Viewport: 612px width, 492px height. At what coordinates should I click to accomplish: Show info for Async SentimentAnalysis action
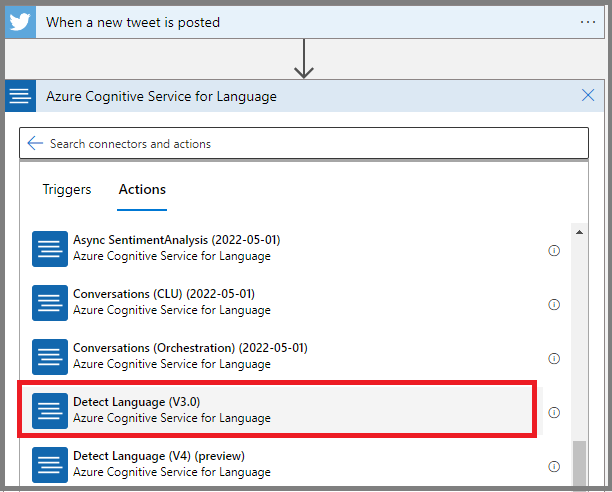point(554,250)
